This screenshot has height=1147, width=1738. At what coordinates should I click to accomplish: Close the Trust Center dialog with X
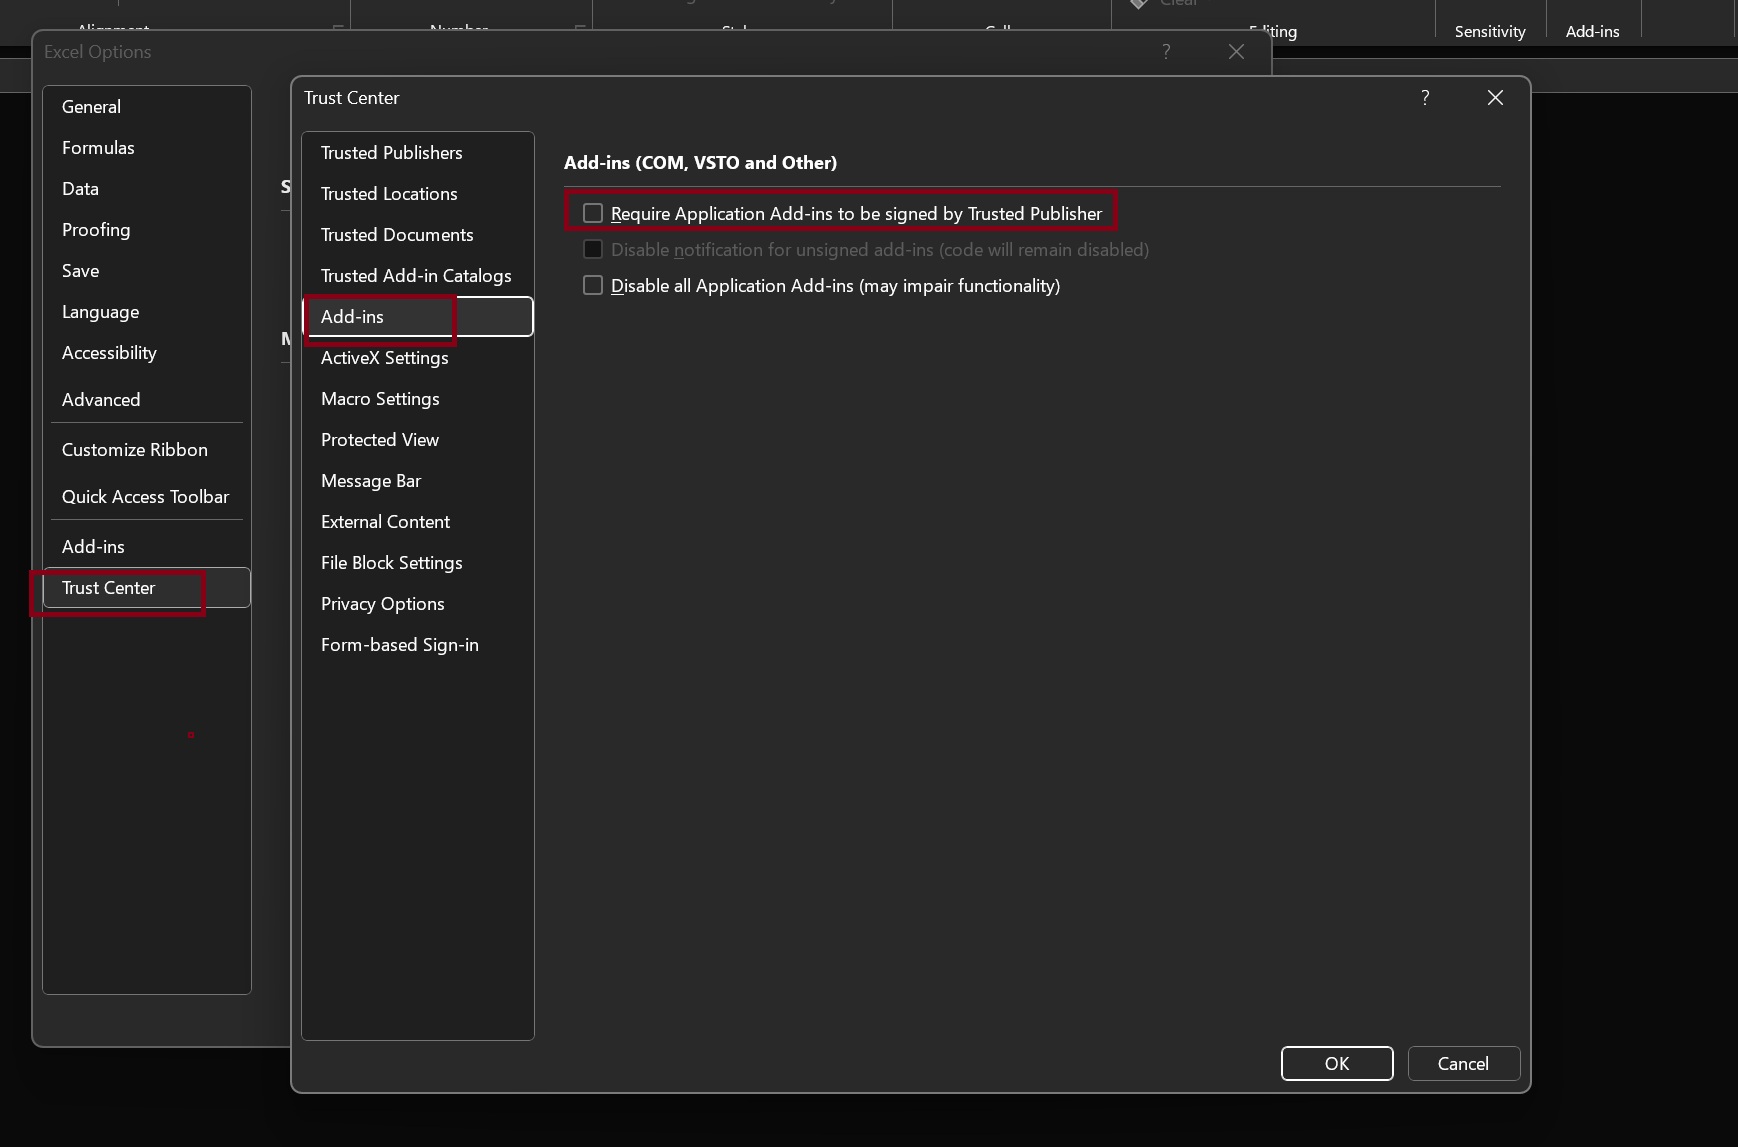tap(1495, 97)
